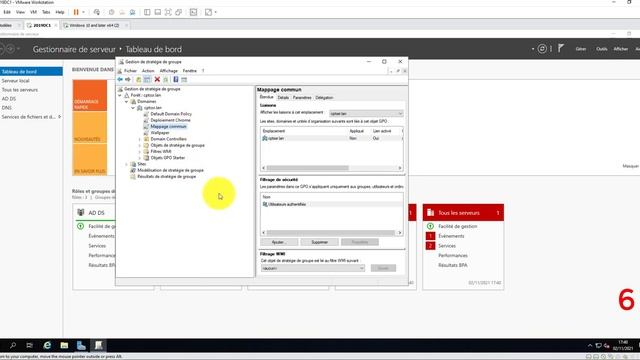The height and width of the screenshot is (360, 640).
Task: Switch to Délégation tab
Action: (x=324, y=98)
